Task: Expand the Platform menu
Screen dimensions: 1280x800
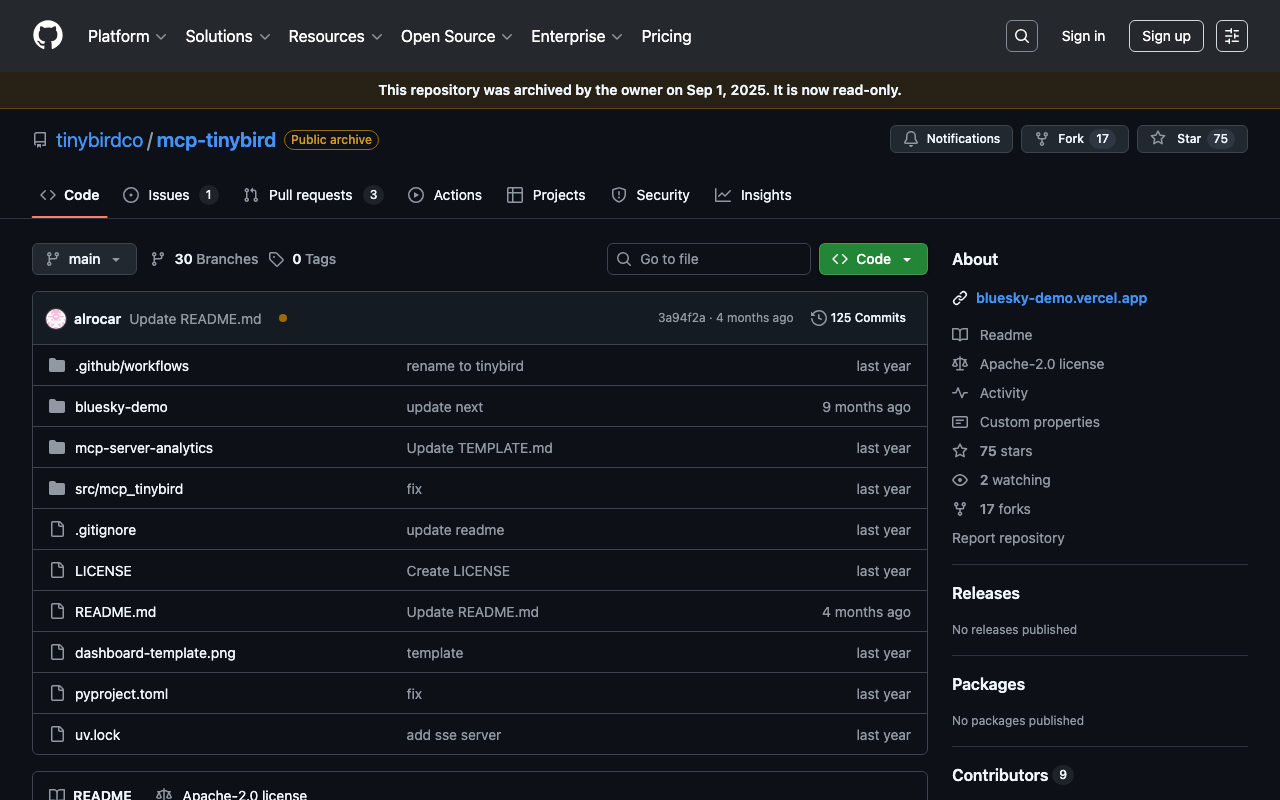Action: [x=126, y=36]
